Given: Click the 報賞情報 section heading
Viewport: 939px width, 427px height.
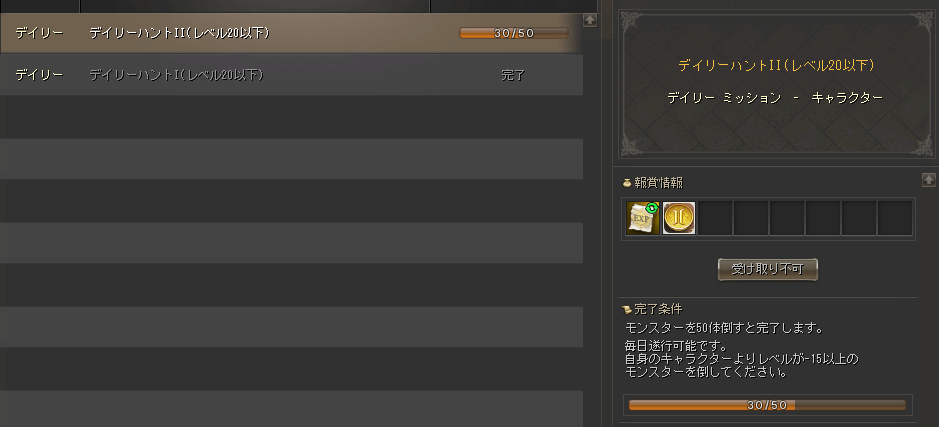Looking at the screenshot, I should (x=659, y=183).
